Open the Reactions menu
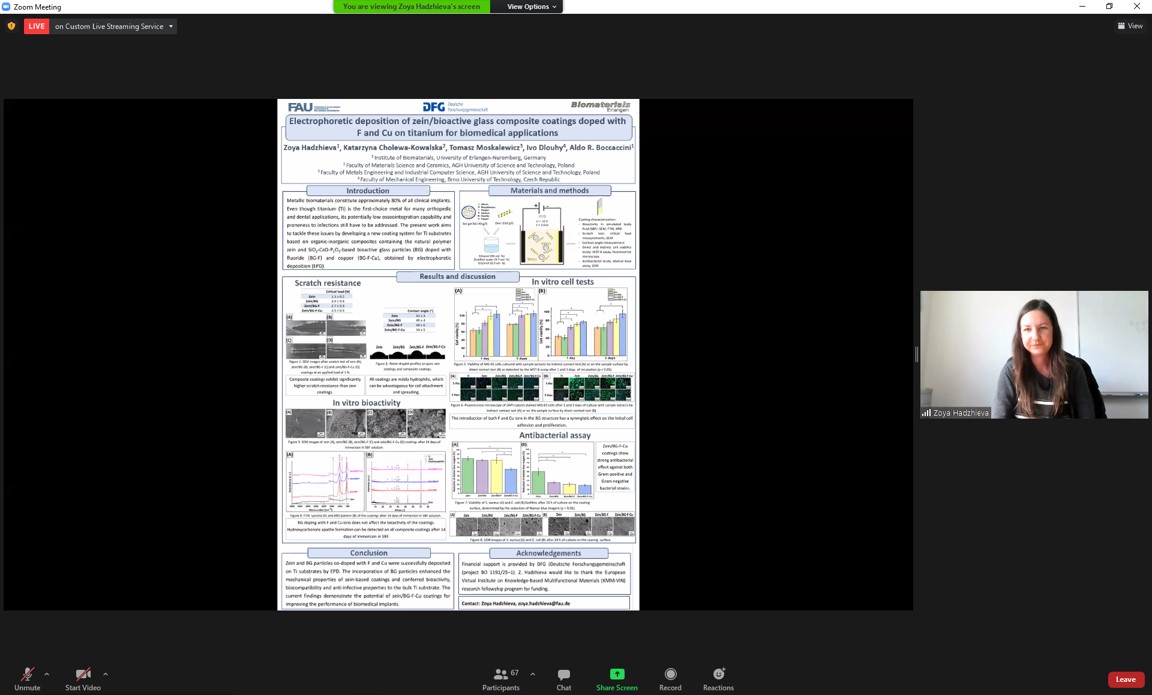Screen dimensions: 1152x695 pos(718,678)
